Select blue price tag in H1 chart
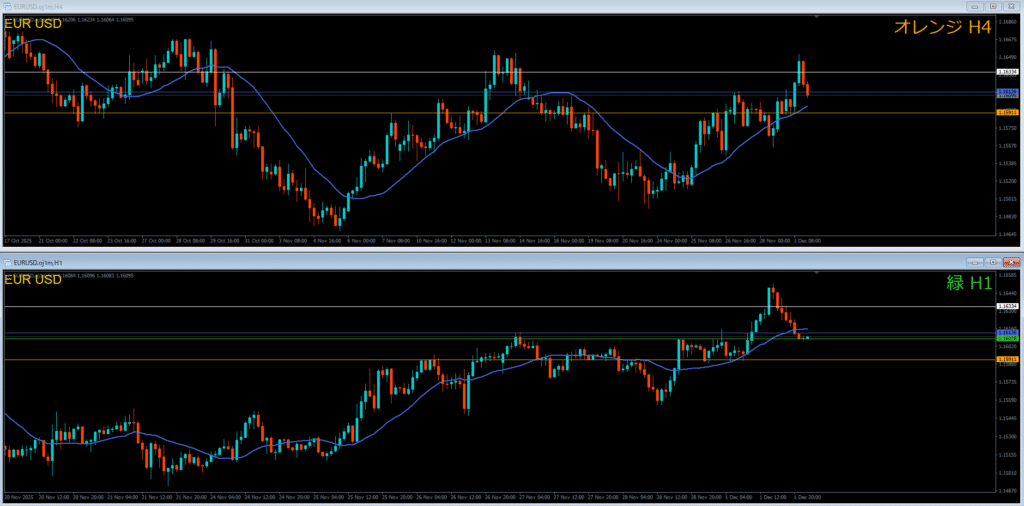1024x506 pixels. (x=1007, y=333)
